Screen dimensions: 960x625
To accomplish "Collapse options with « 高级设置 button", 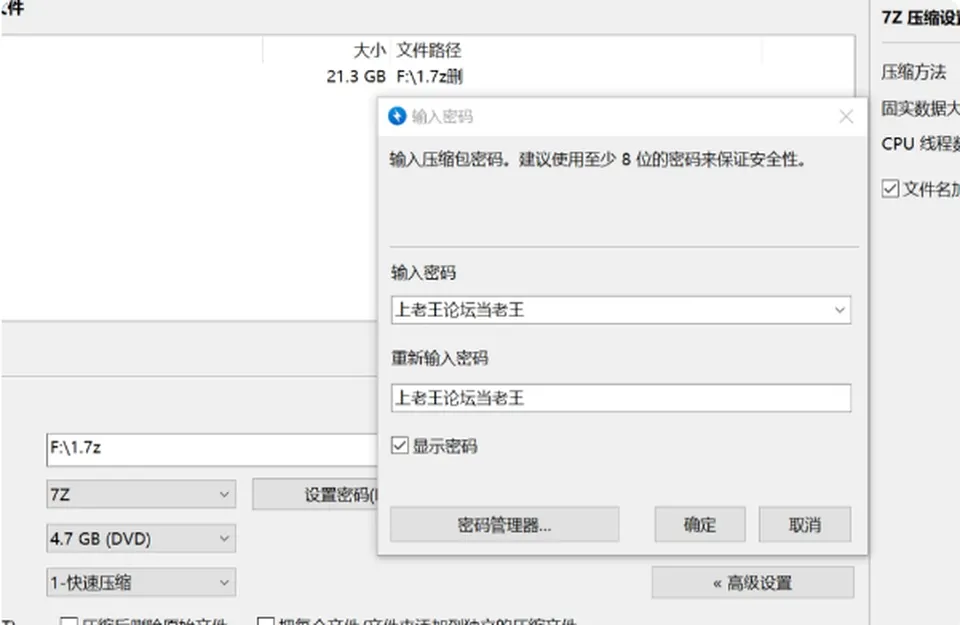I will (x=752, y=583).
